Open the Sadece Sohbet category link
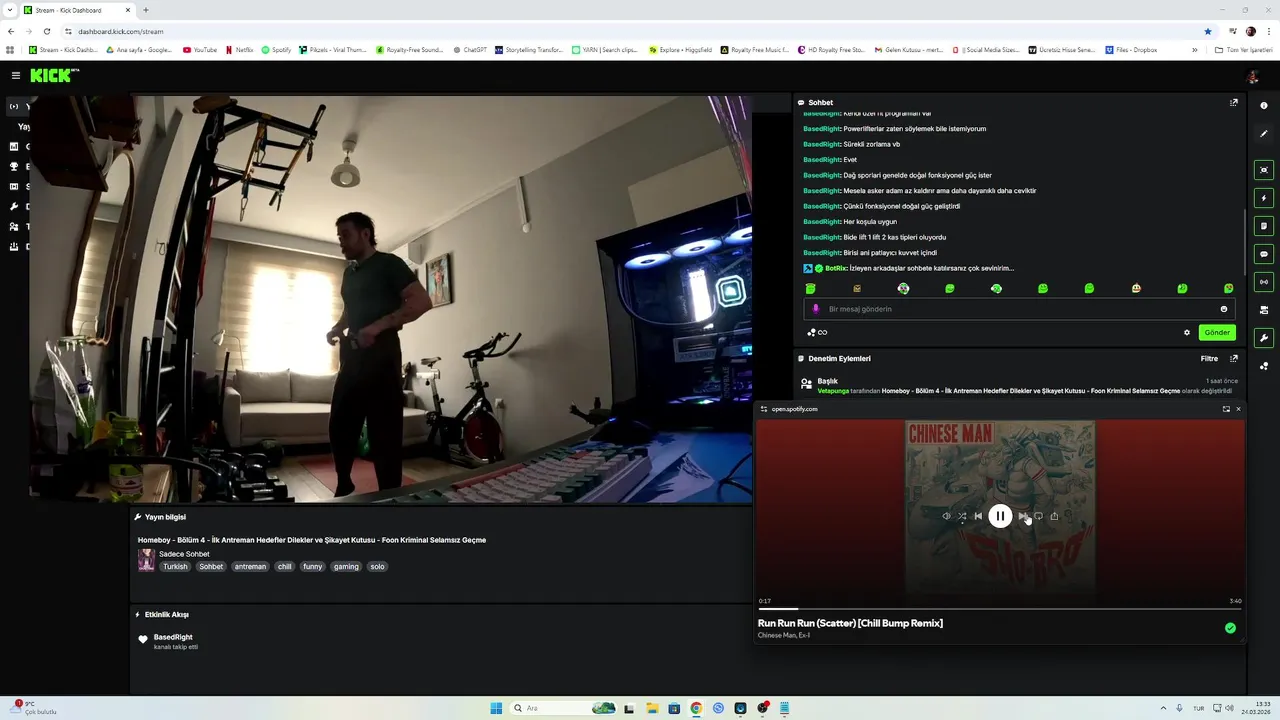This screenshot has width=1280, height=720. pyautogui.click(x=184, y=554)
